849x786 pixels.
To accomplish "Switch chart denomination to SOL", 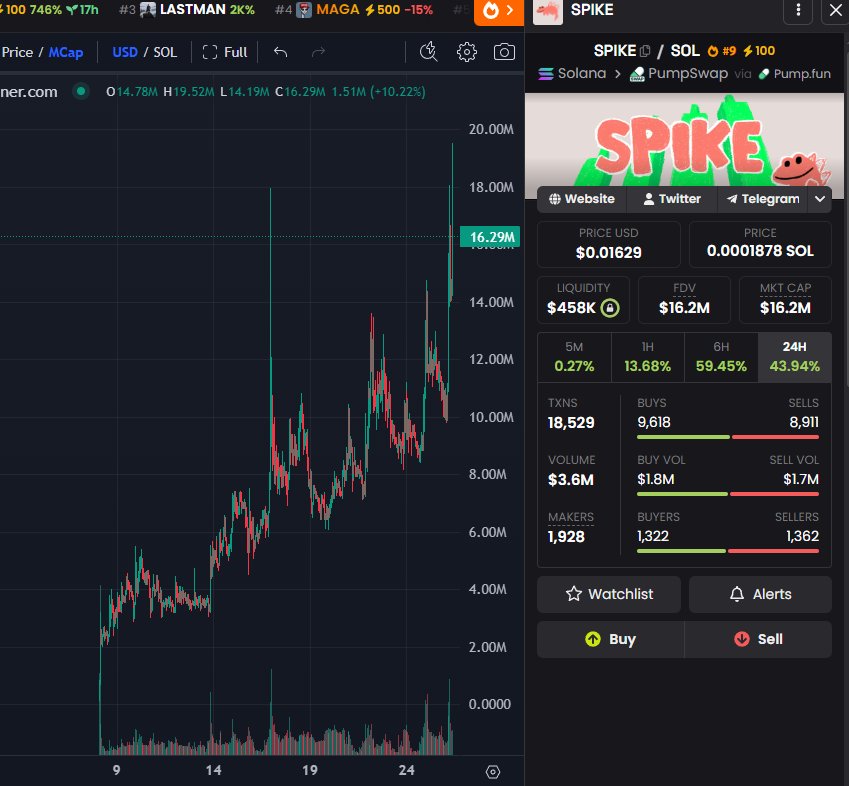I will coord(165,52).
